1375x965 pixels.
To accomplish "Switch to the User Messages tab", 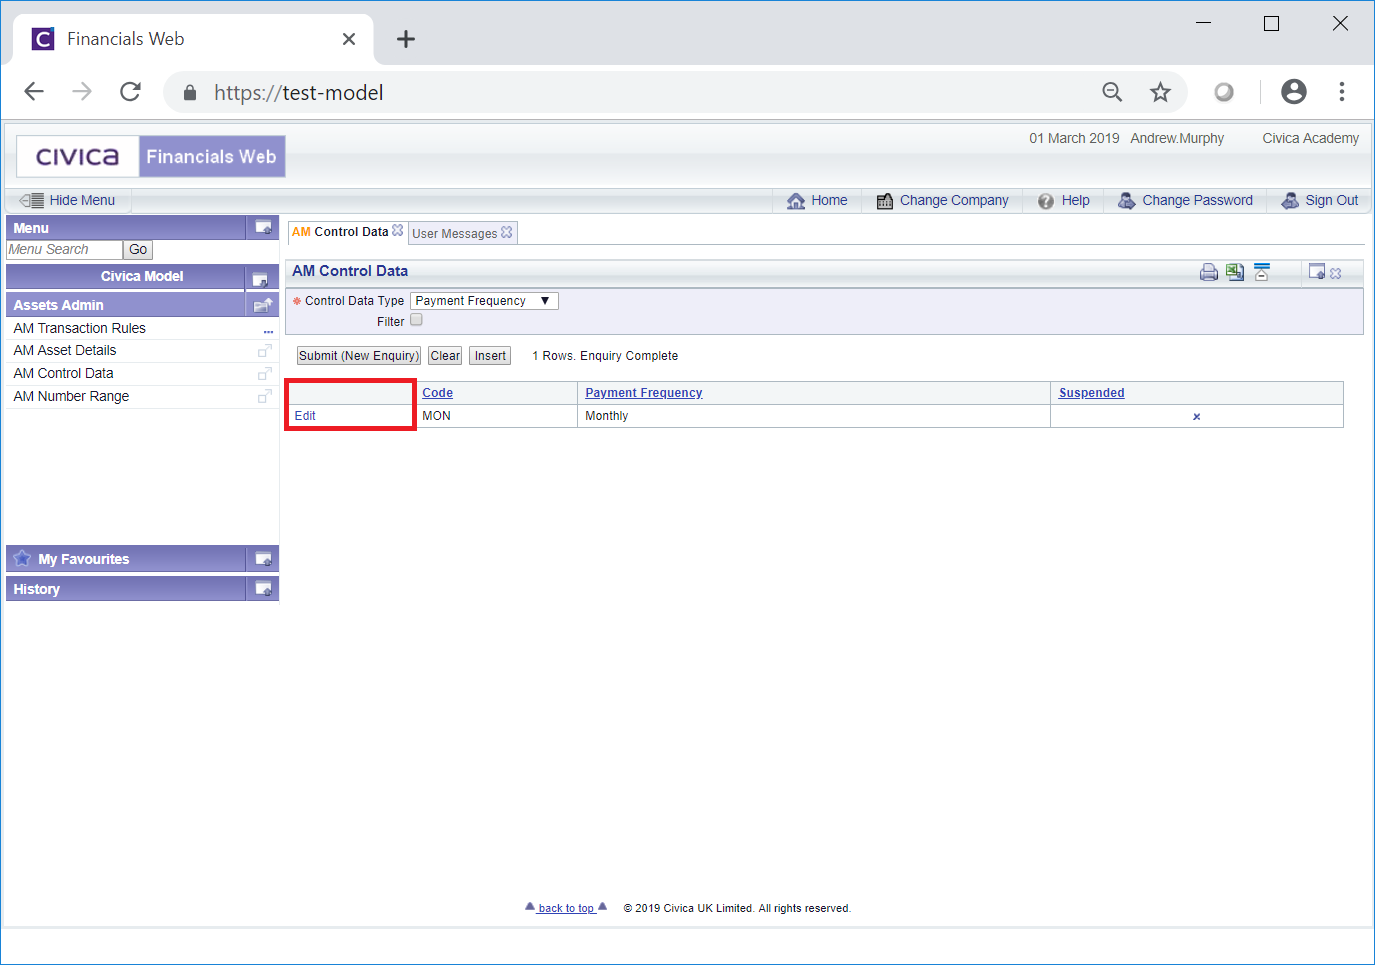I will click(455, 234).
